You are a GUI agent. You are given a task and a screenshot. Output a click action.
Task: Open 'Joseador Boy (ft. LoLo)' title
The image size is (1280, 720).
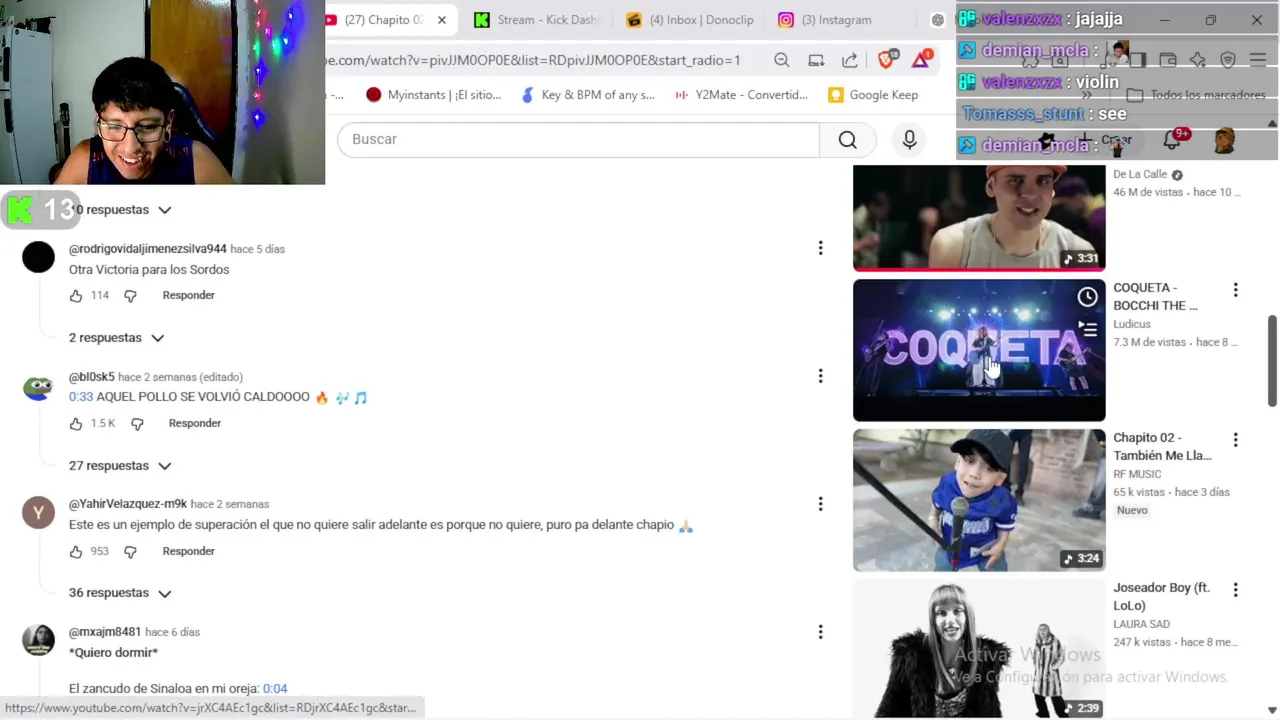[1161, 597]
